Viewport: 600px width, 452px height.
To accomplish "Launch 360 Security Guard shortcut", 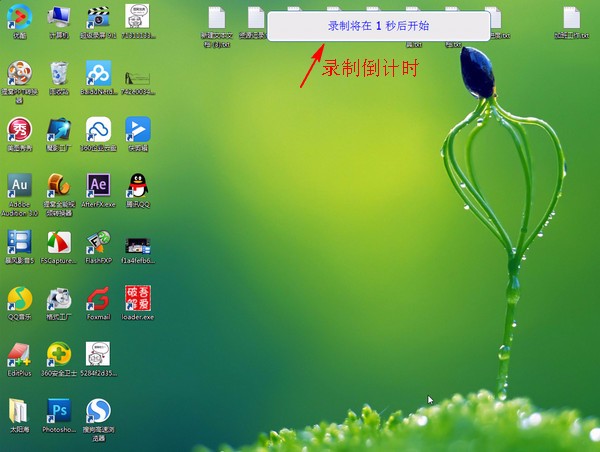I will [x=59, y=359].
